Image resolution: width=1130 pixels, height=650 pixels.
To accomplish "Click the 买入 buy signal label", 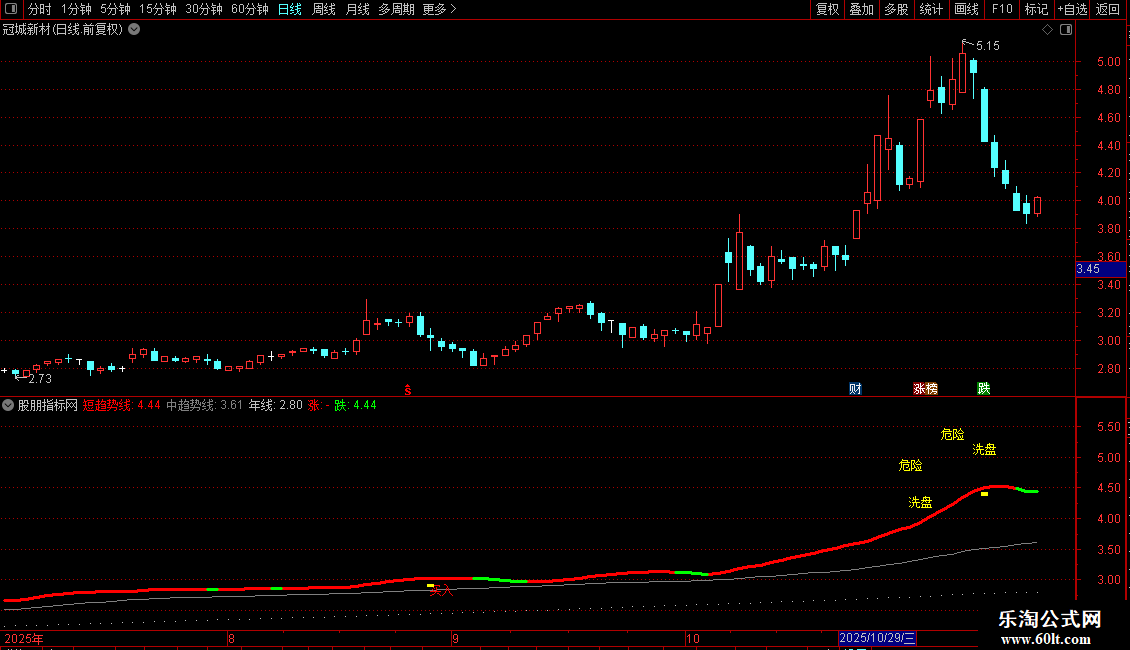I will (442, 591).
